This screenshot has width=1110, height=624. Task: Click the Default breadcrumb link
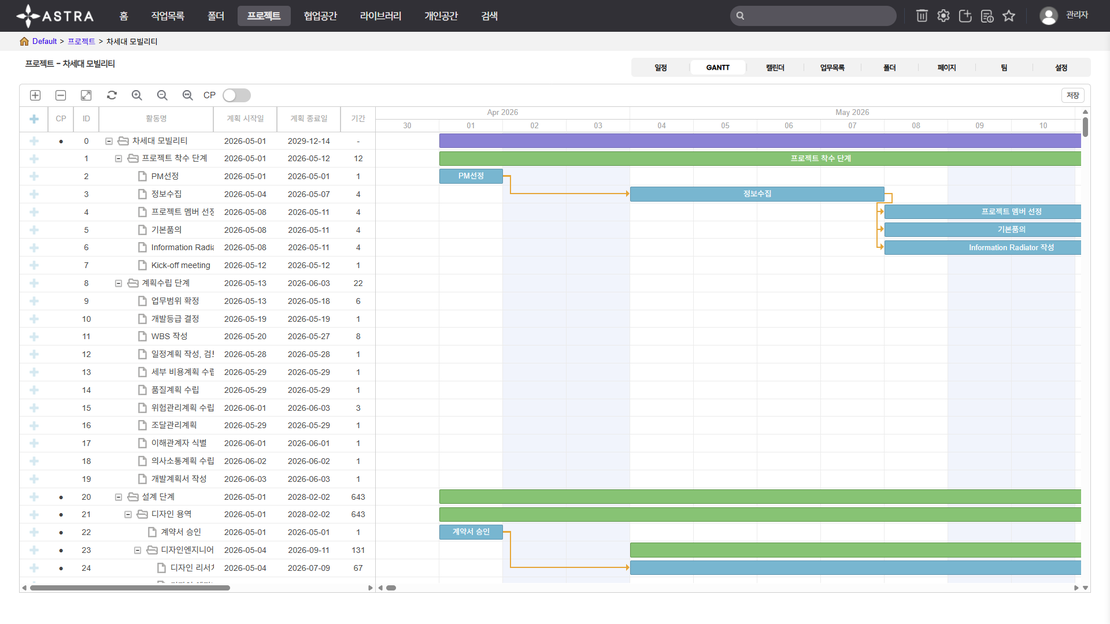tap(45, 41)
